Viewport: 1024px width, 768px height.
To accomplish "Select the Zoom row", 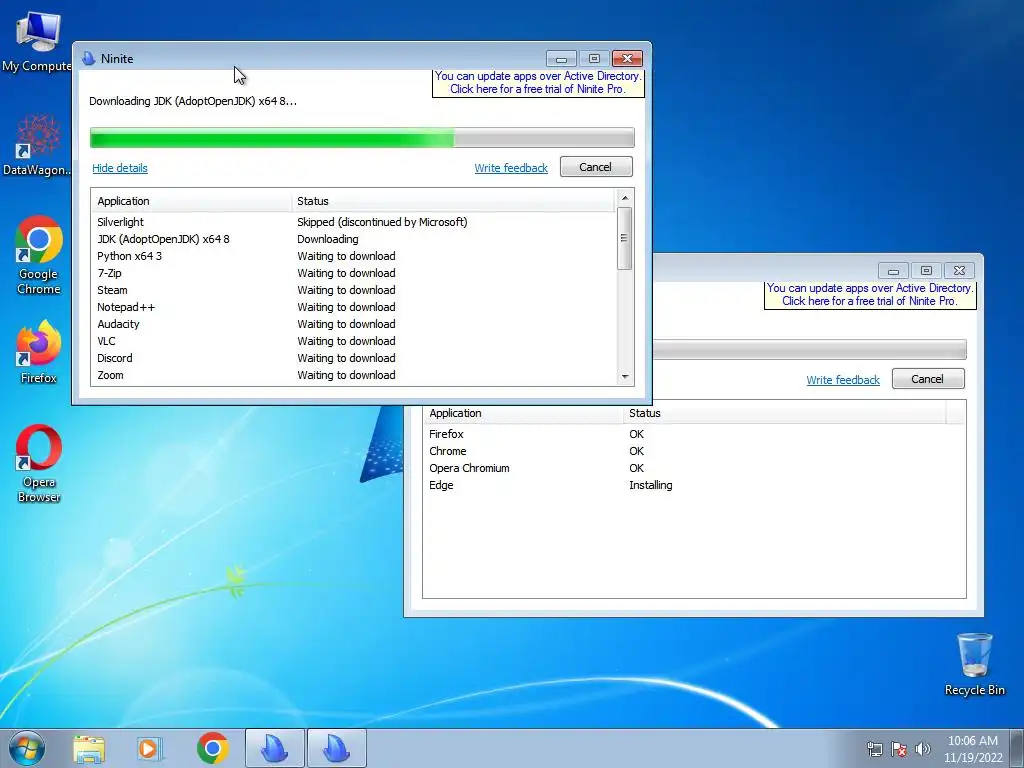I will (353, 375).
